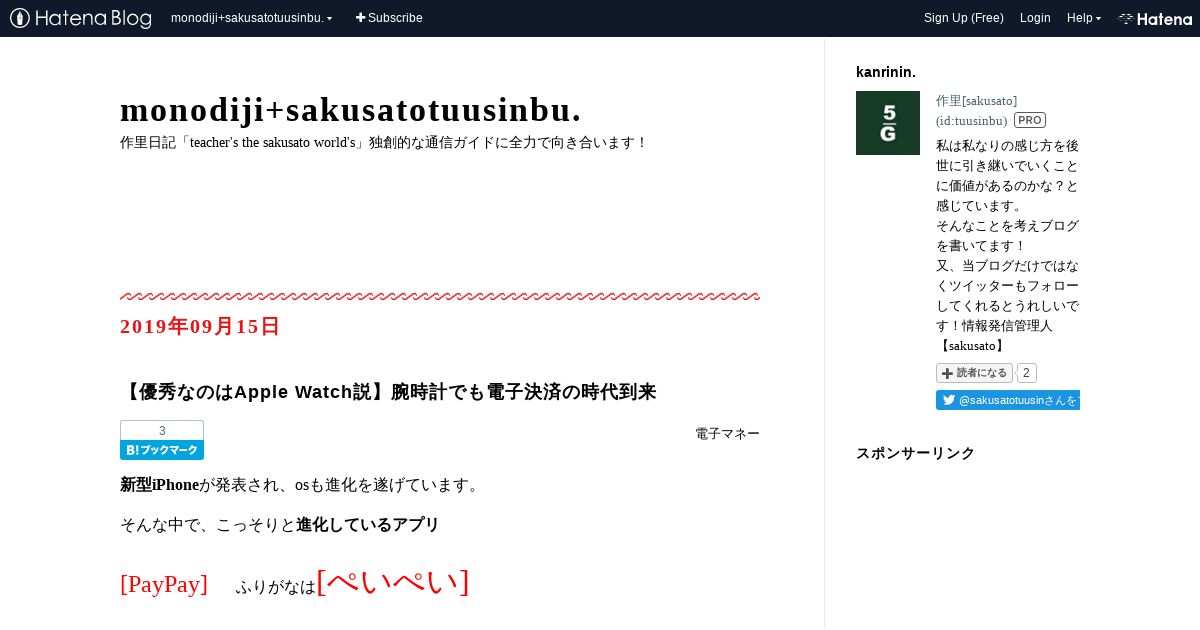1200x630 pixels.
Task: Click the bookmark count 3
Action: coord(162,430)
